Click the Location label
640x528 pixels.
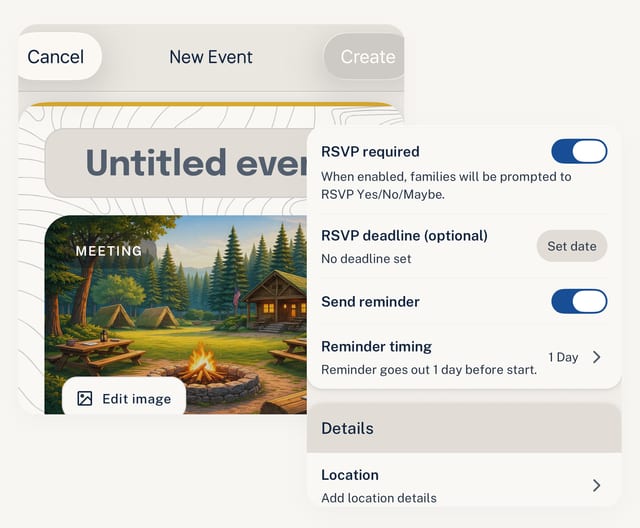pyautogui.click(x=350, y=475)
